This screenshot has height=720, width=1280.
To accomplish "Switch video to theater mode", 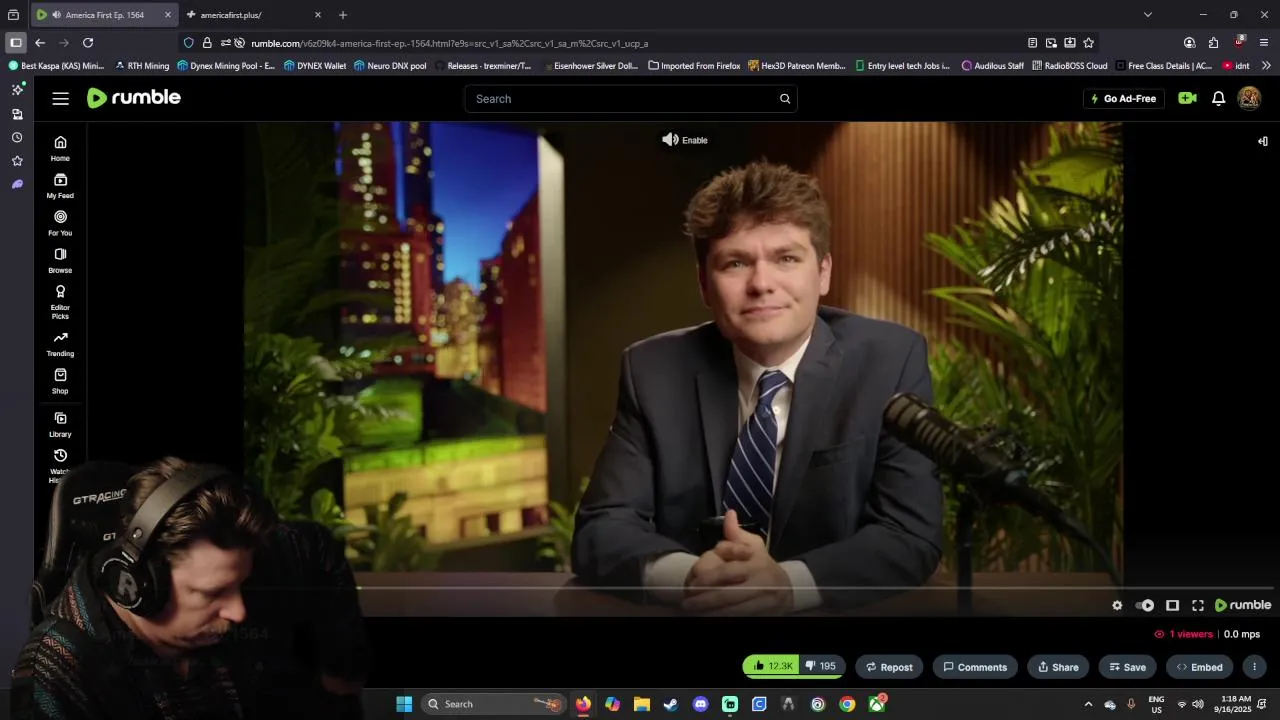I will pyautogui.click(x=1172, y=605).
